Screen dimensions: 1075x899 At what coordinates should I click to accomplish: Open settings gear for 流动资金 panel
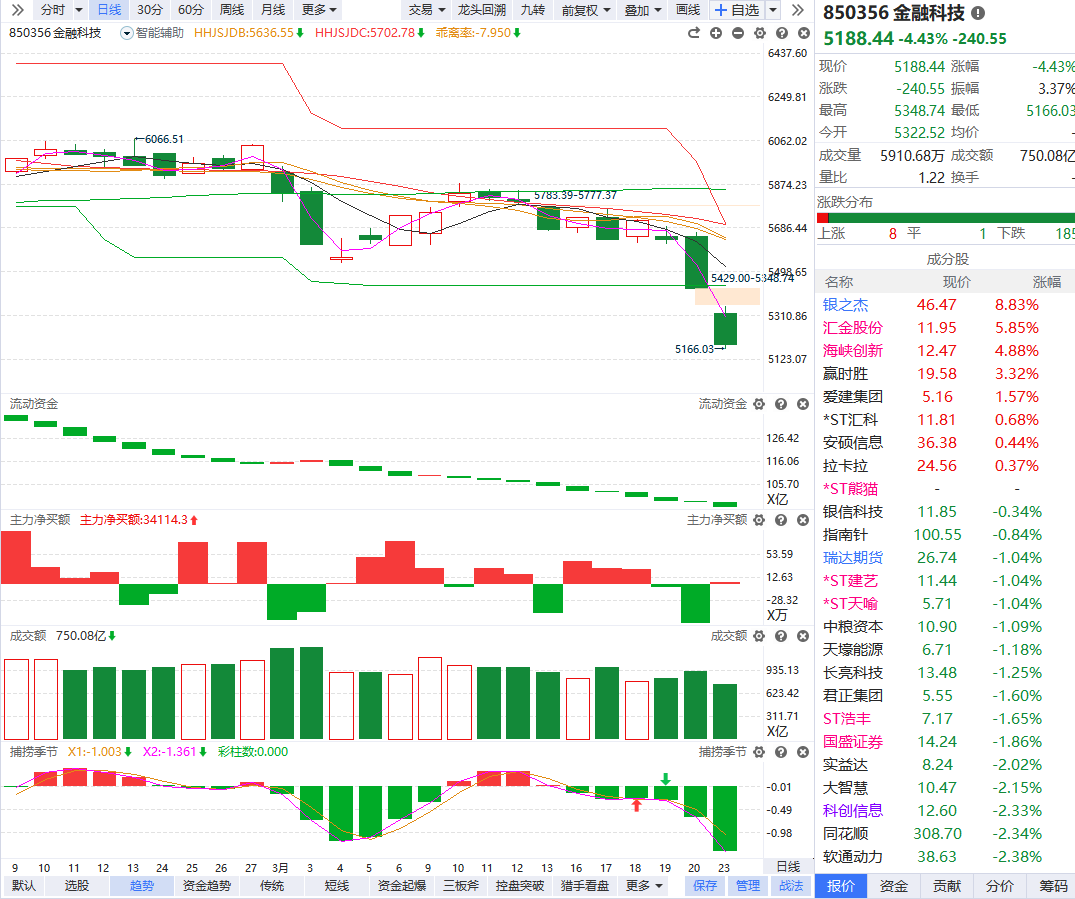[x=759, y=405]
